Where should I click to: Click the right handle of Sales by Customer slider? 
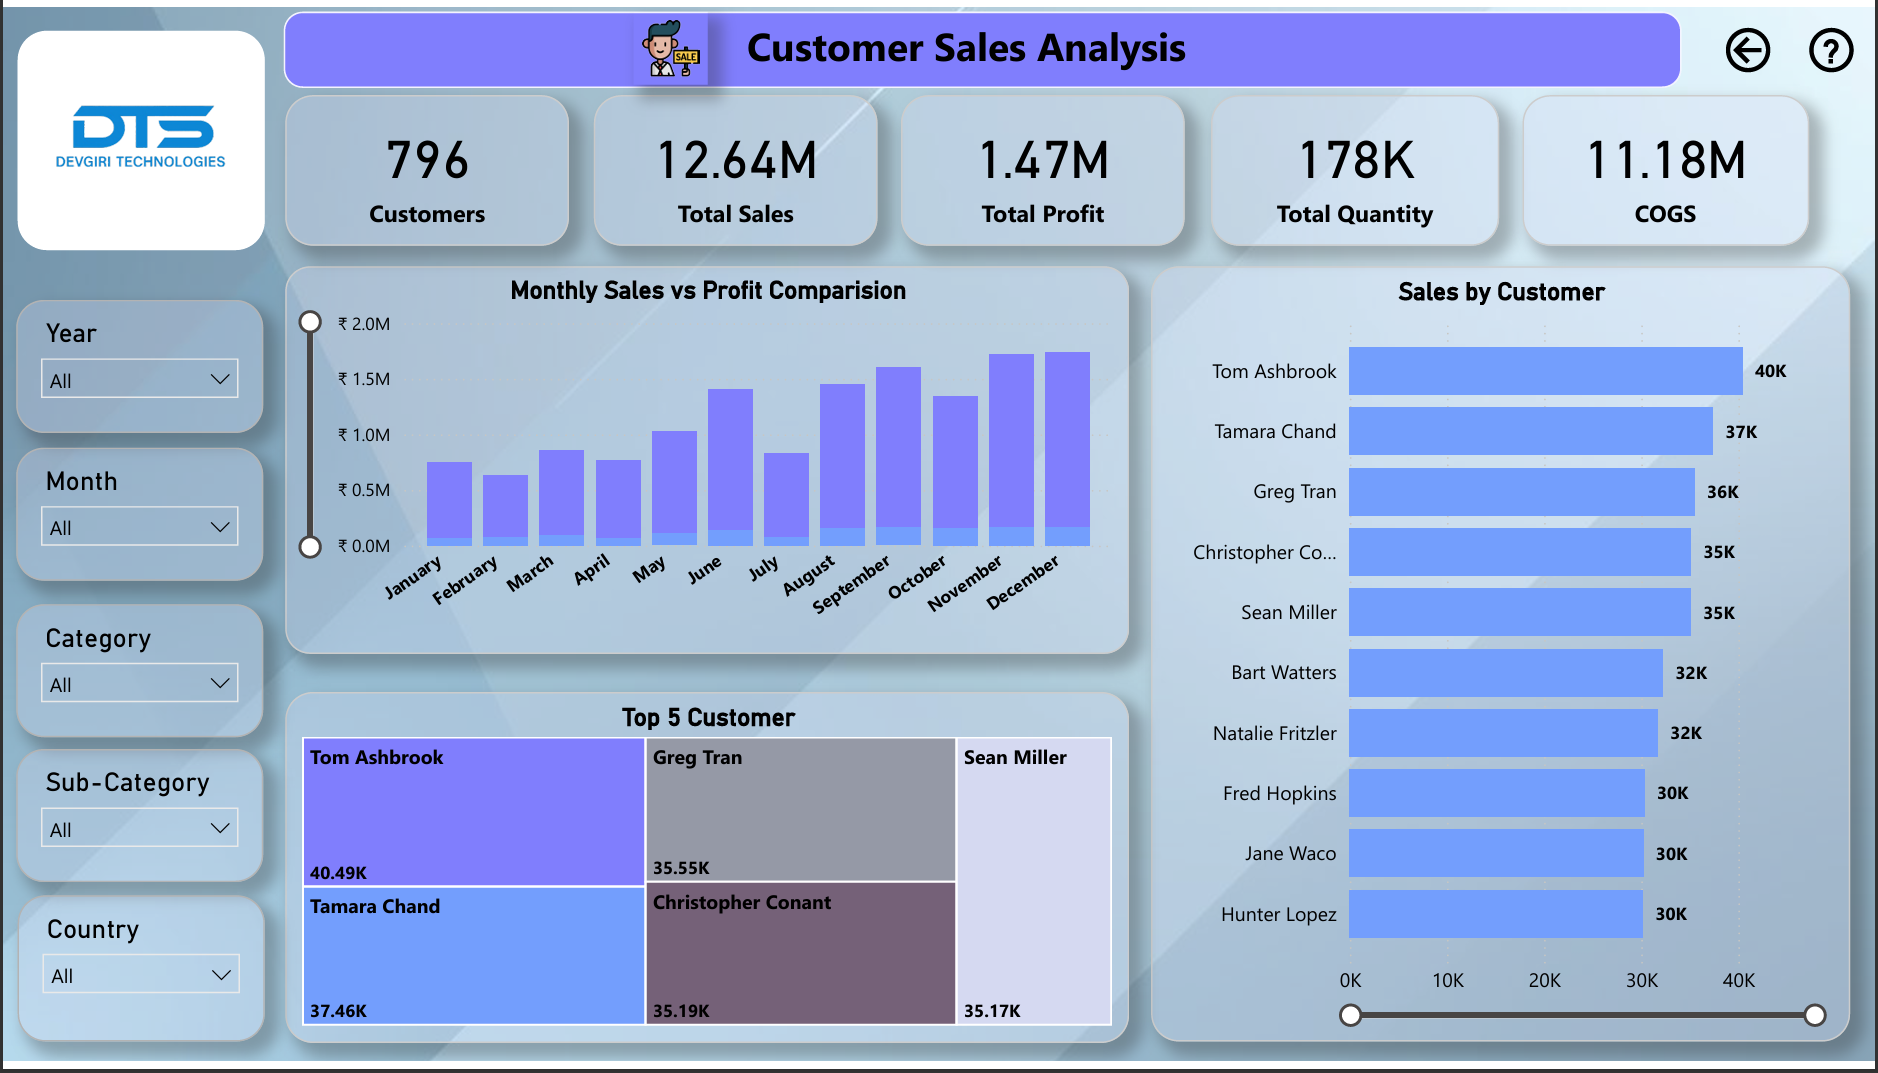[x=1814, y=1016]
